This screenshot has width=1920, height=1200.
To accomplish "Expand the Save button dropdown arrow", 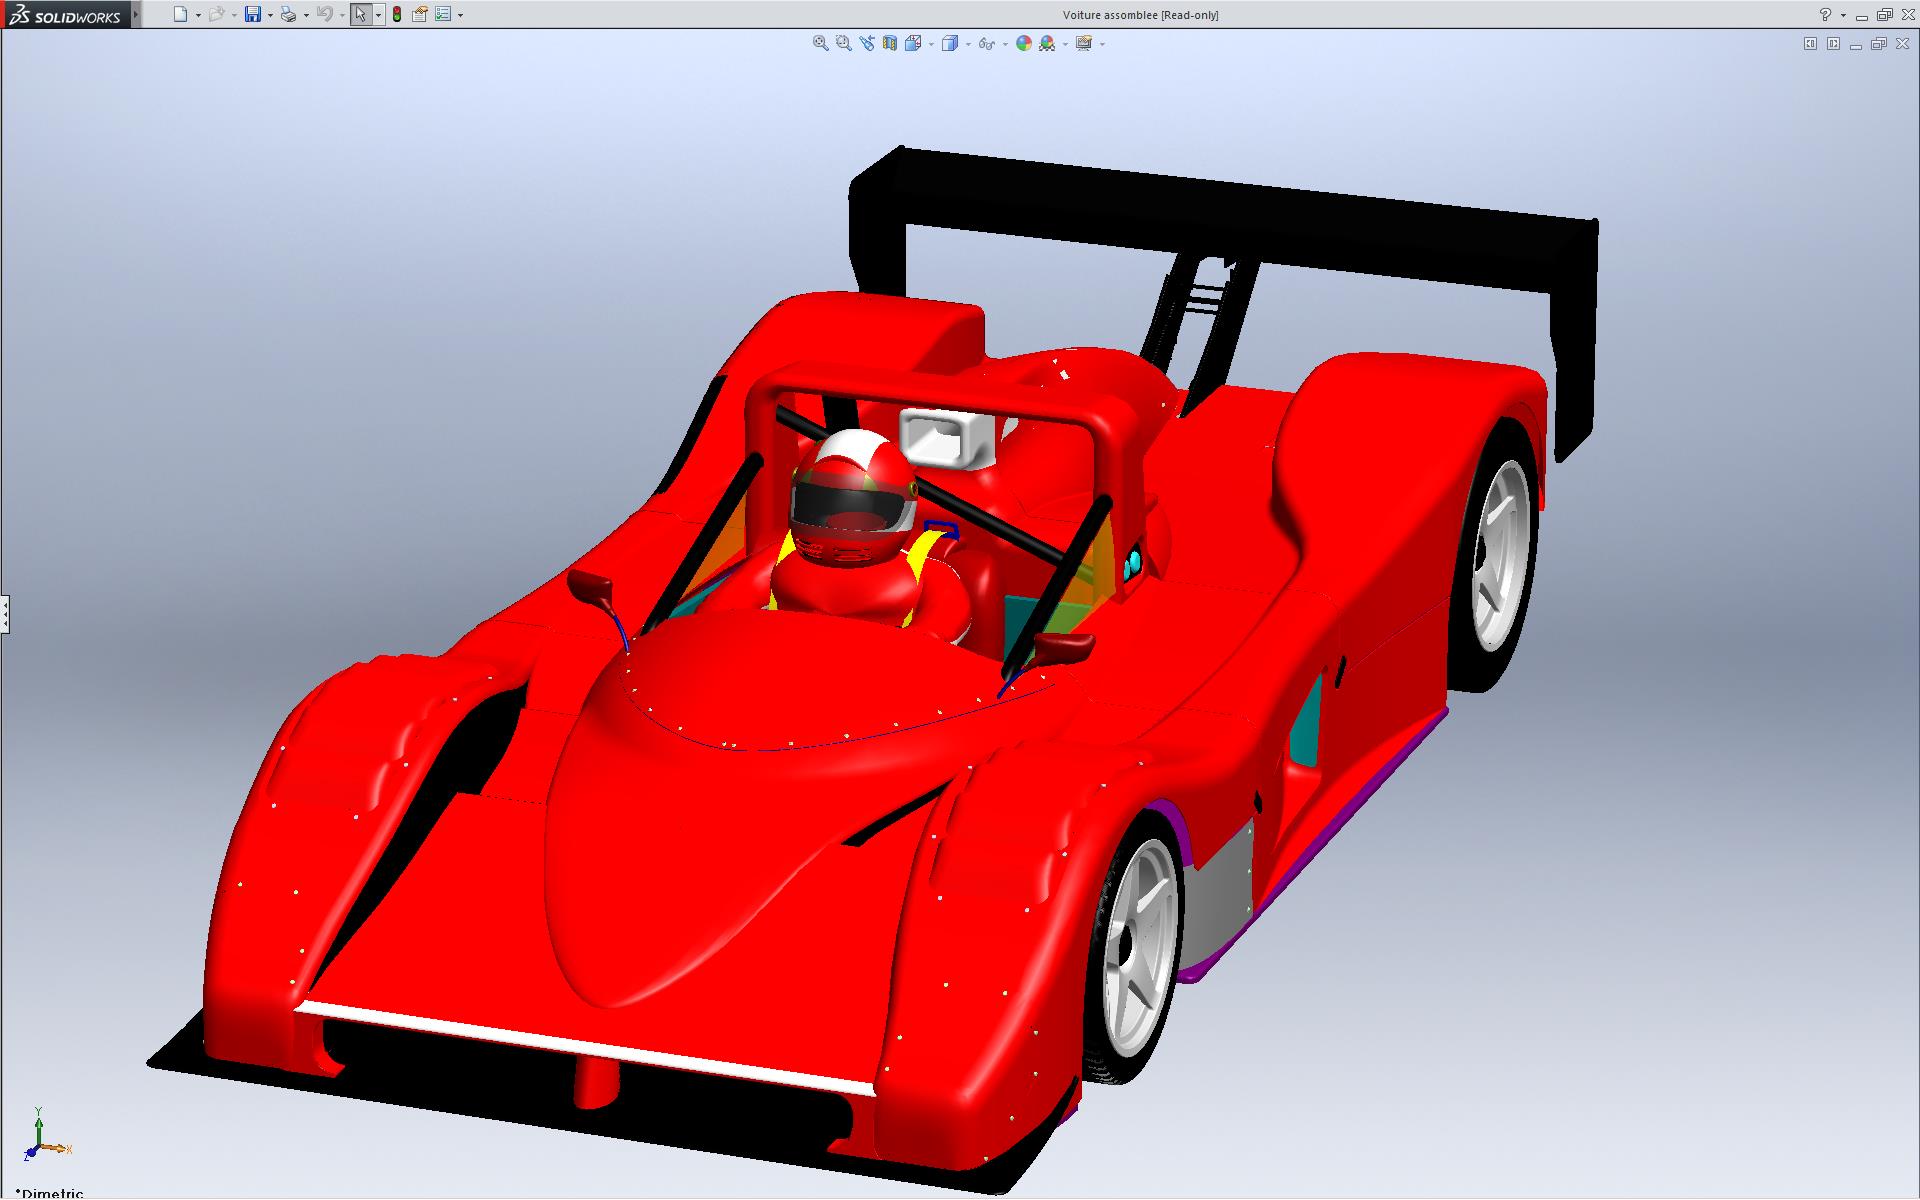I will tap(270, 15).
